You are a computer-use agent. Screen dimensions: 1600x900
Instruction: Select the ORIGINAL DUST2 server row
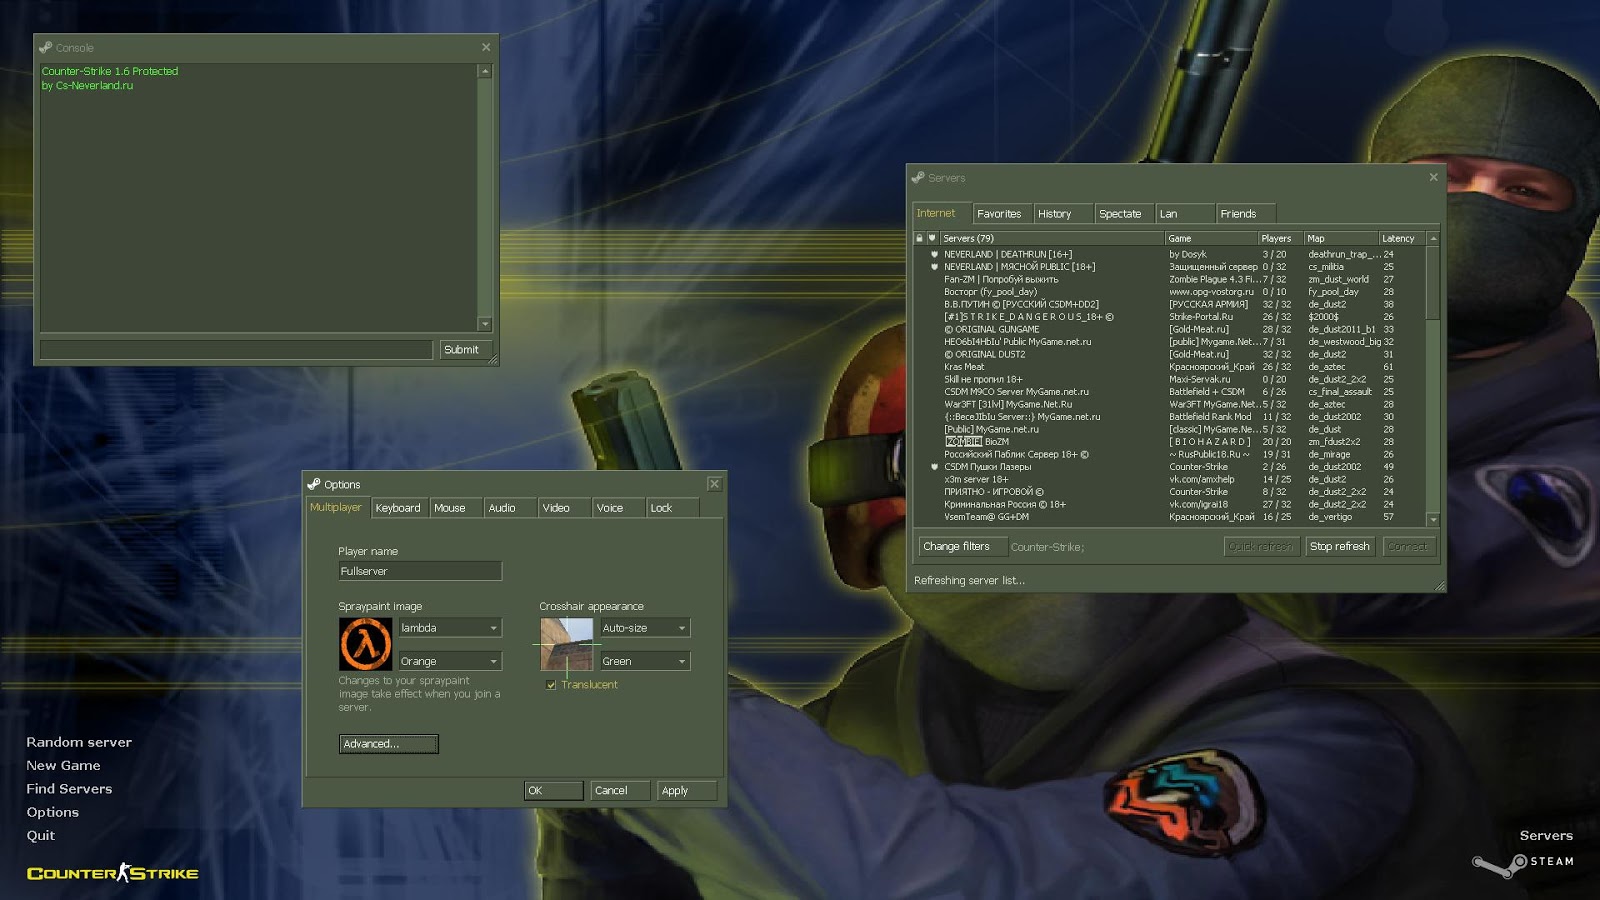1170,355
